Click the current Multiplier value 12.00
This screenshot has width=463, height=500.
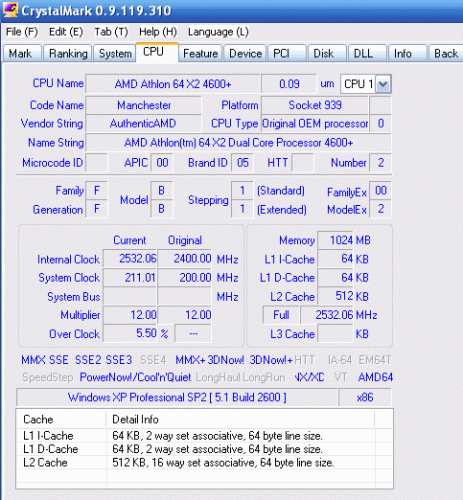(130, 315)
